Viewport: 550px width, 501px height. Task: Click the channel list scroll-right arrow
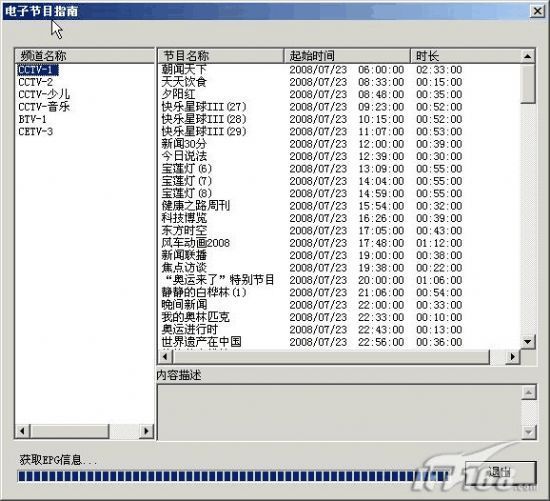click(x=146, y=431)
